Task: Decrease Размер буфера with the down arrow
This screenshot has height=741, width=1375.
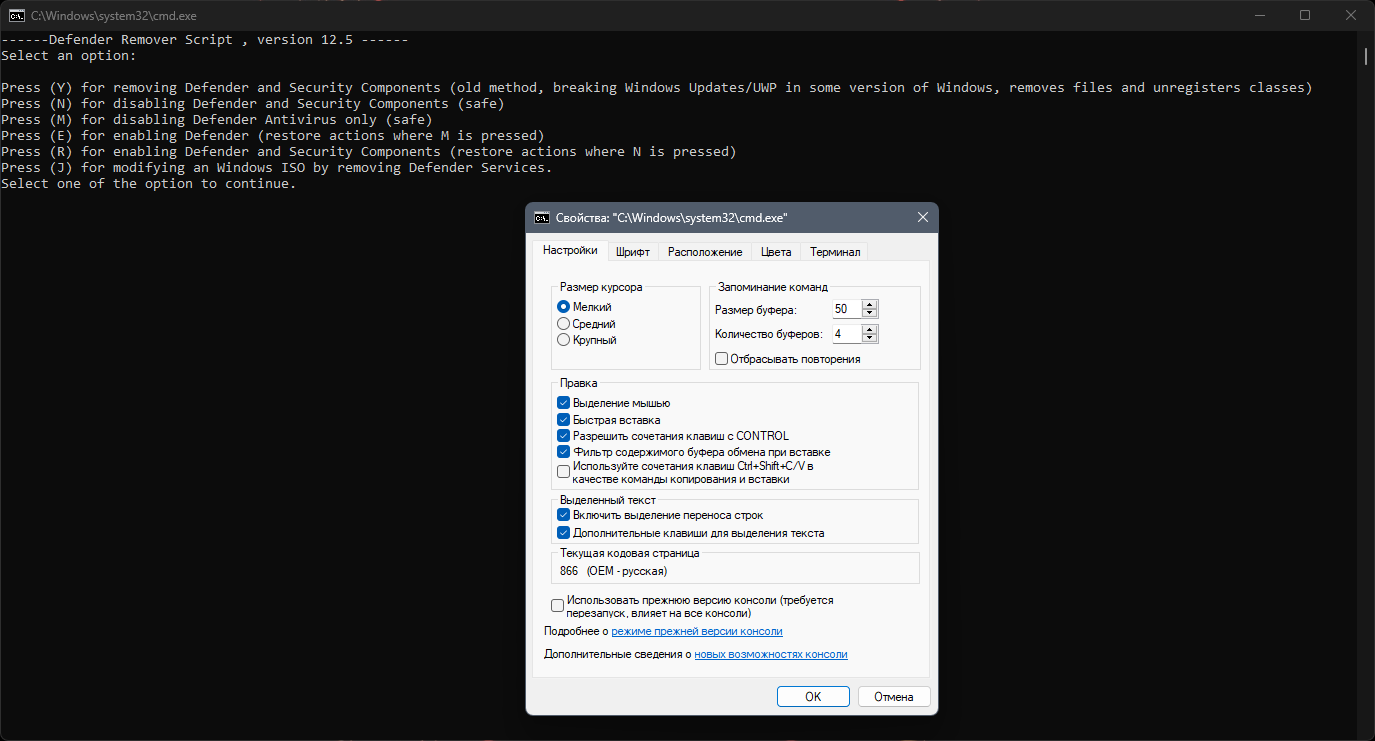Action: (x=870, y=314)
